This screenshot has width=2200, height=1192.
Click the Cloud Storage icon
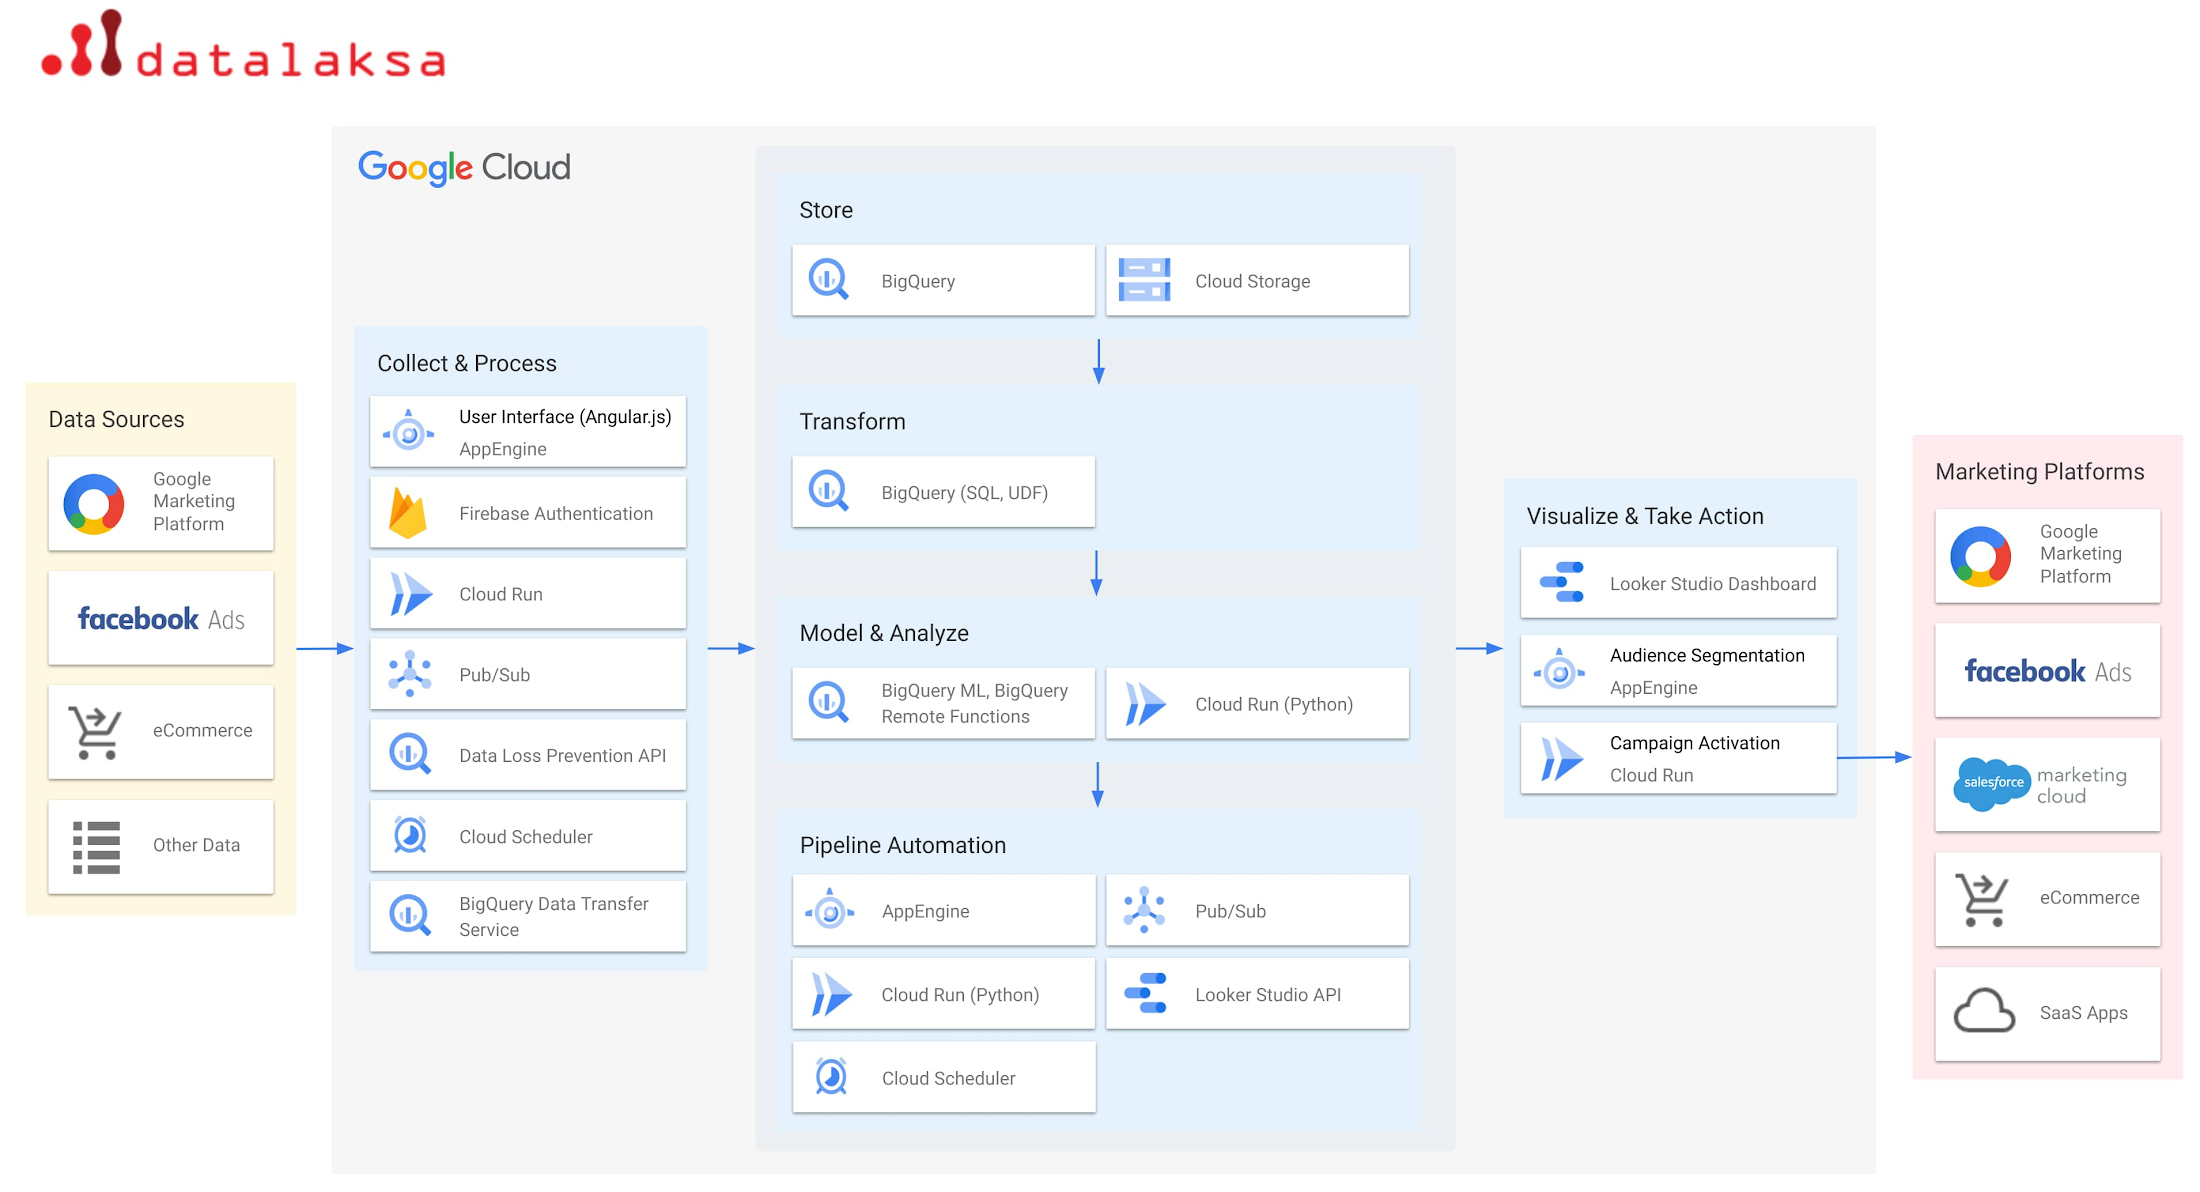(1144, 280)
